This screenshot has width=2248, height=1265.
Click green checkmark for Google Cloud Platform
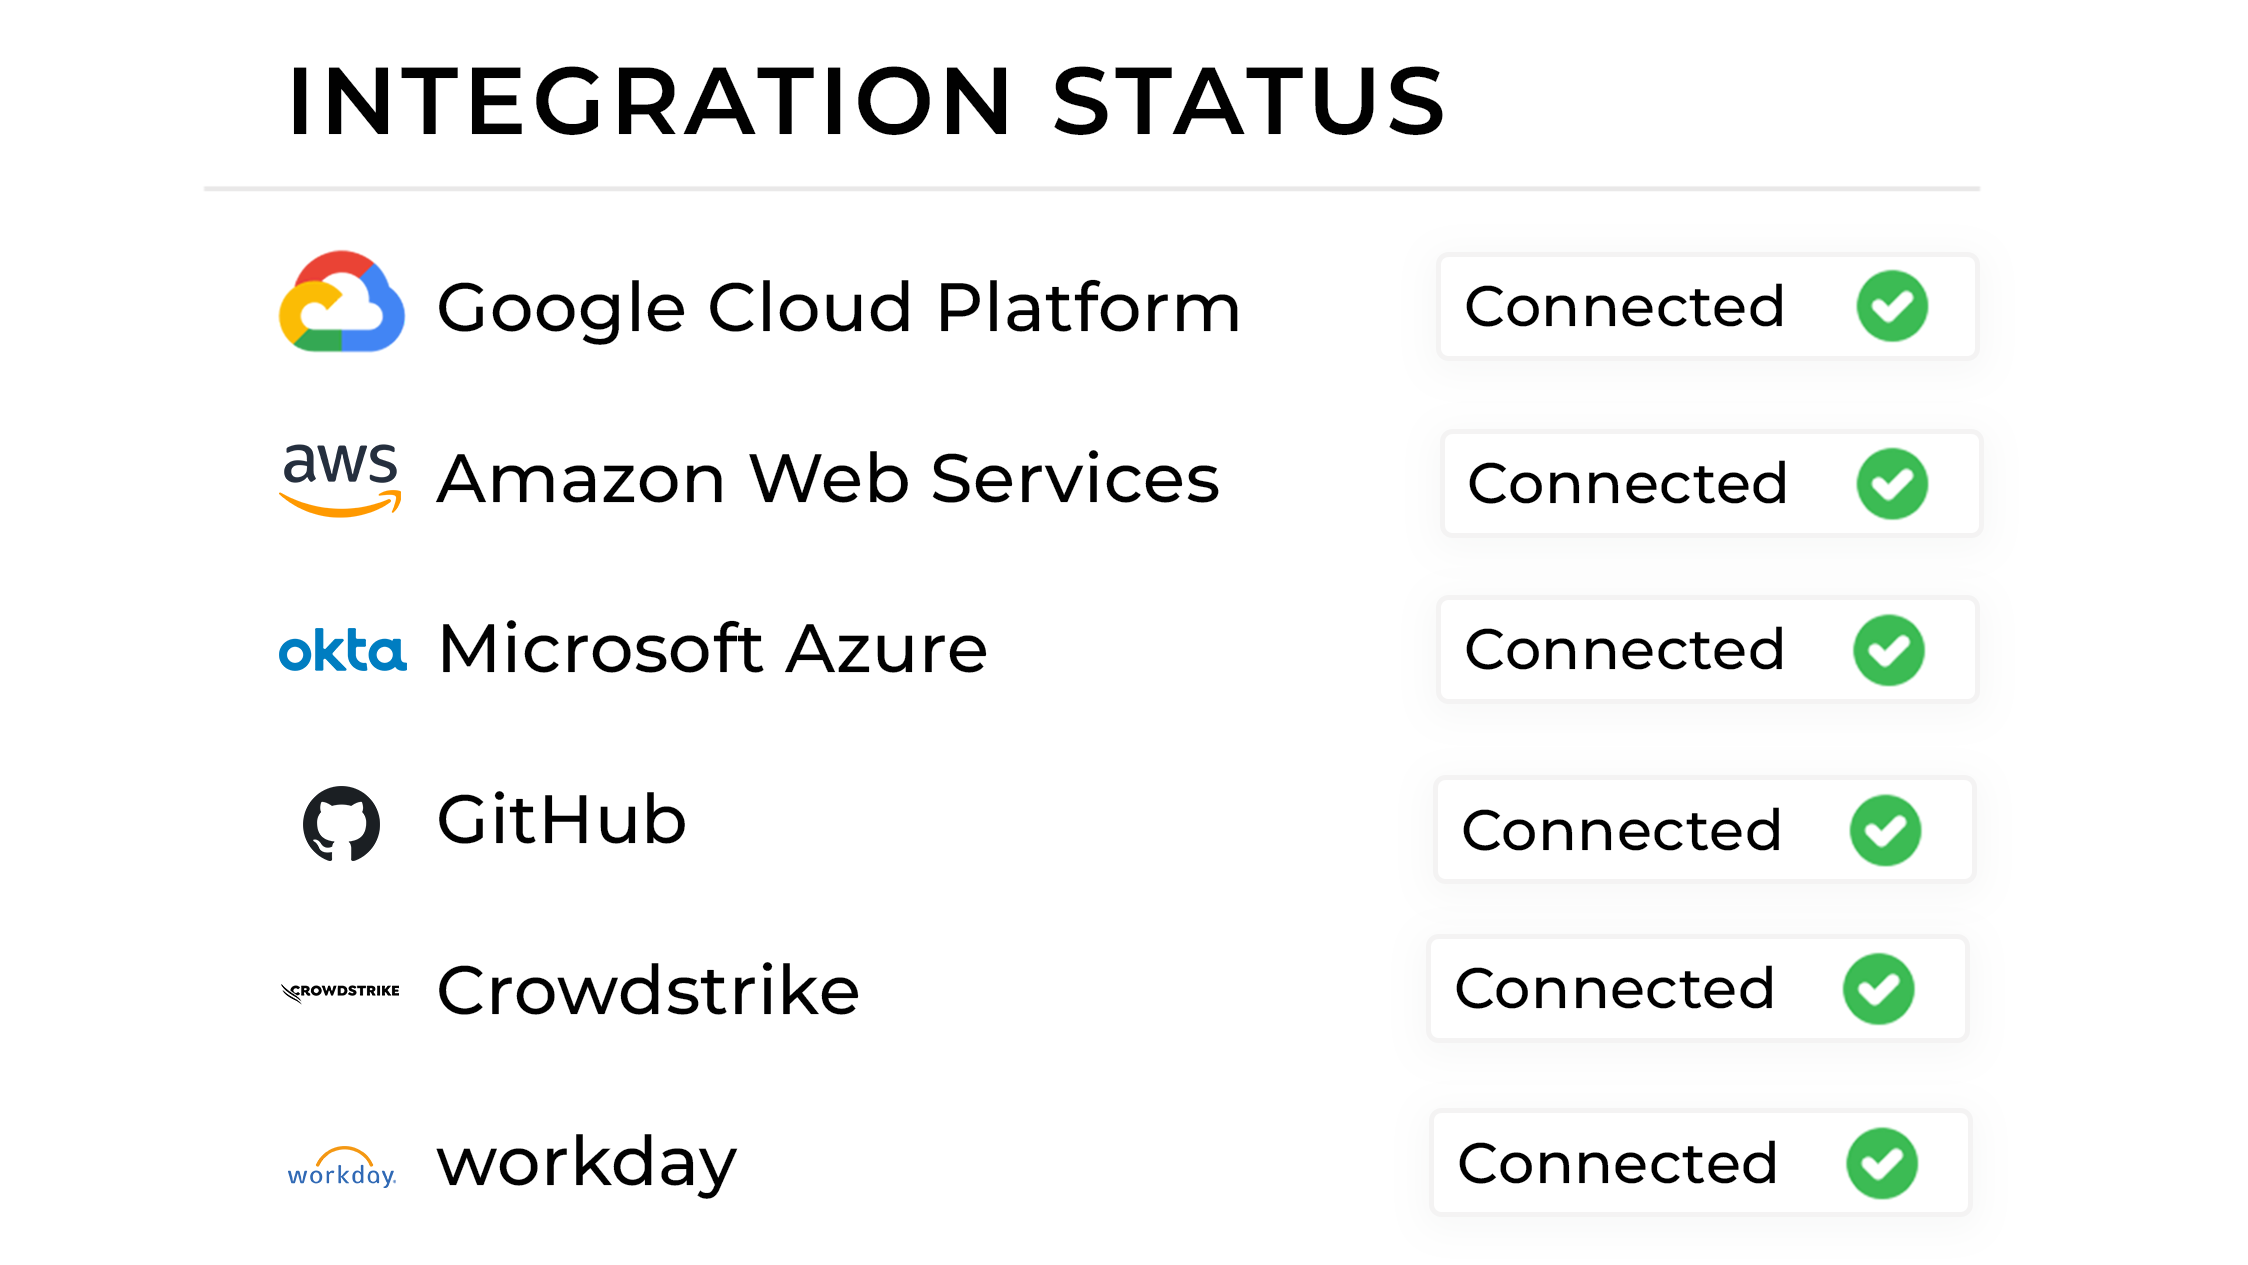[x=1892, y=306]
